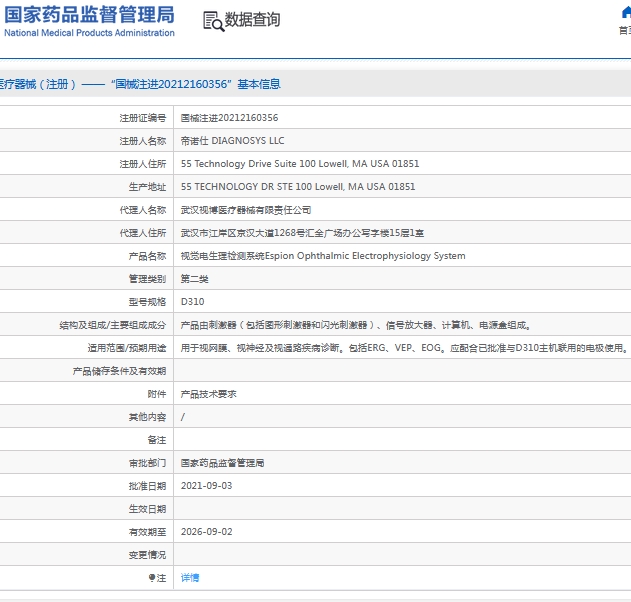Screen dimensions: 631x602
Task: Select agent name 武汉视博医疗器械有限责任公司
Action: (246, 210)
